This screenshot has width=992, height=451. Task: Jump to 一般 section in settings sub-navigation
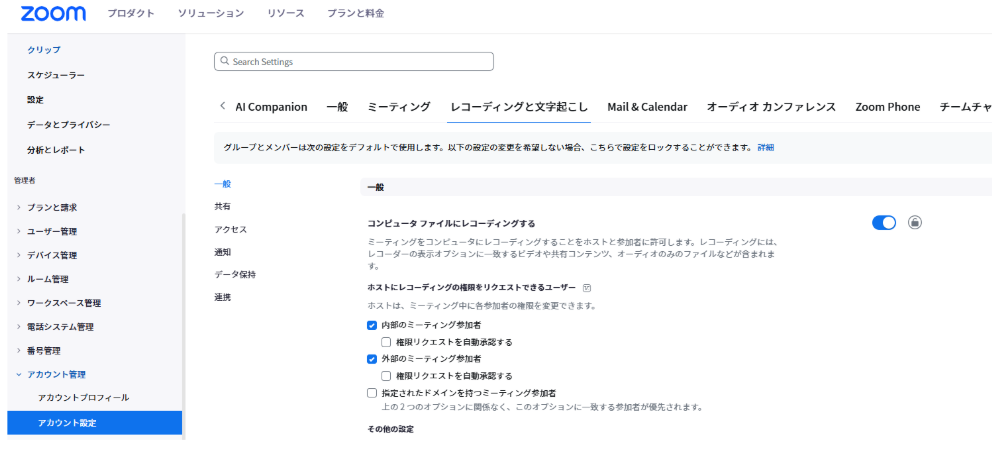coord(223,184)
